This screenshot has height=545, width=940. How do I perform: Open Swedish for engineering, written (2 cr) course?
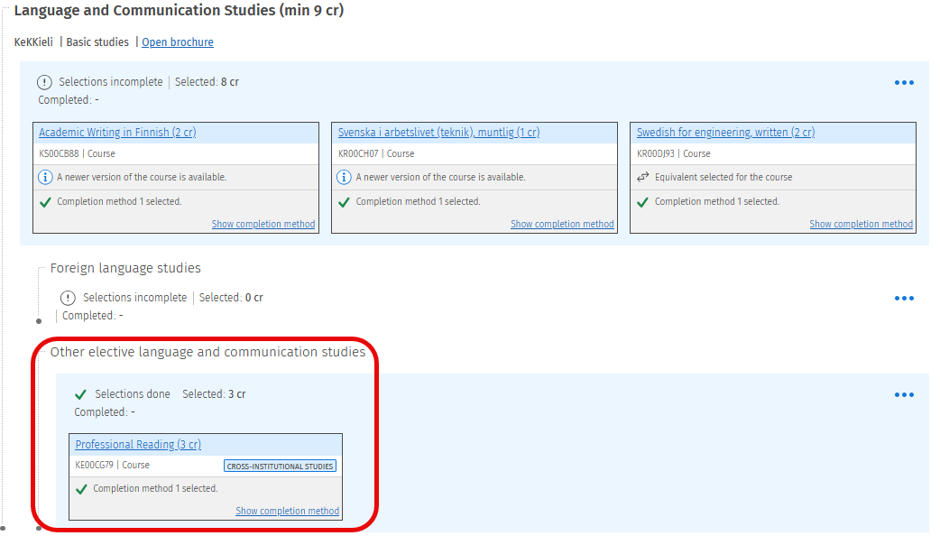pyautogui.click(x=725, y=133)
